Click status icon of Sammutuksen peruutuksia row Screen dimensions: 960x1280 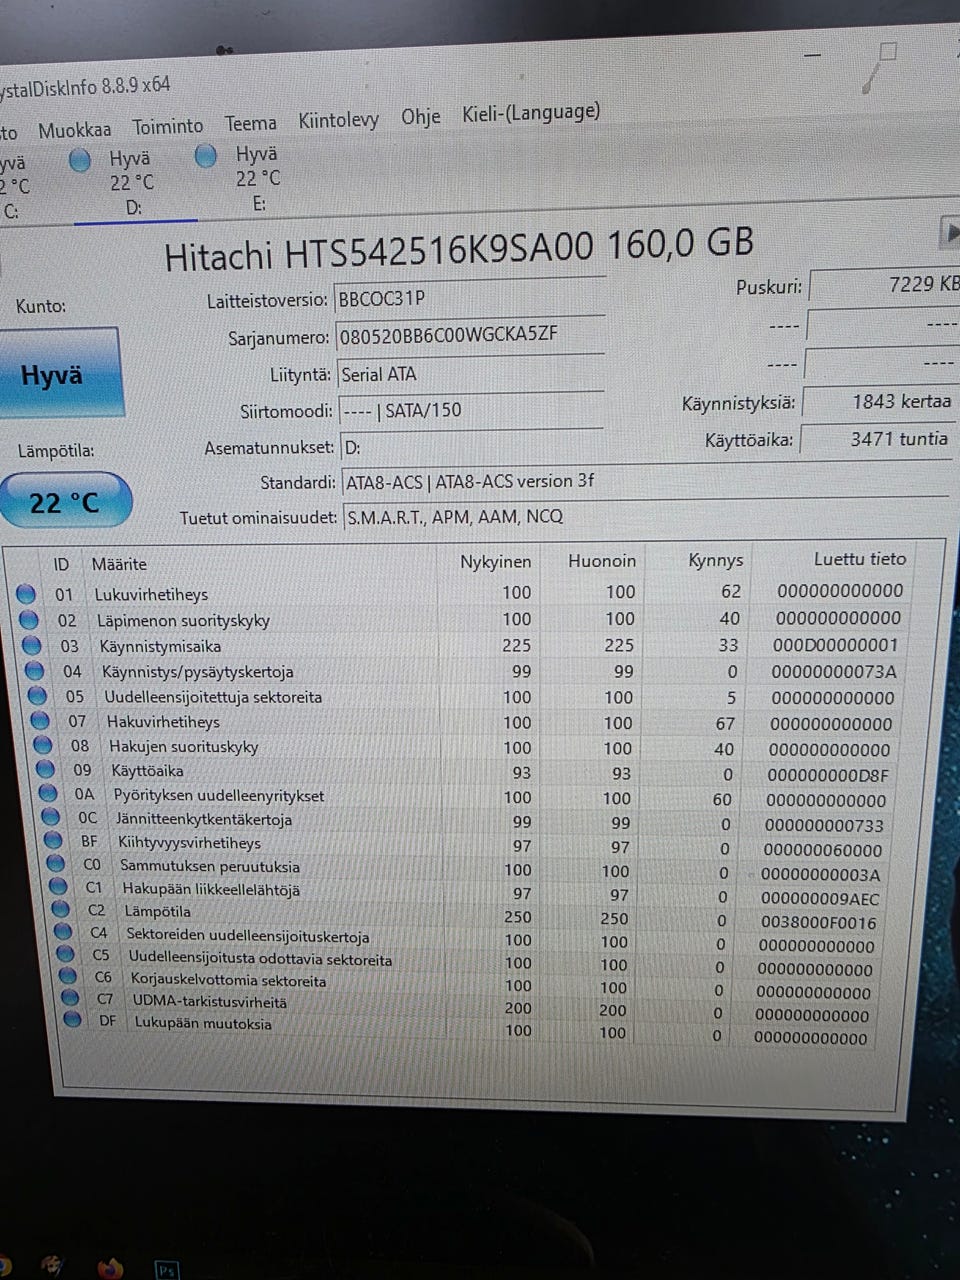coord(56,864)
